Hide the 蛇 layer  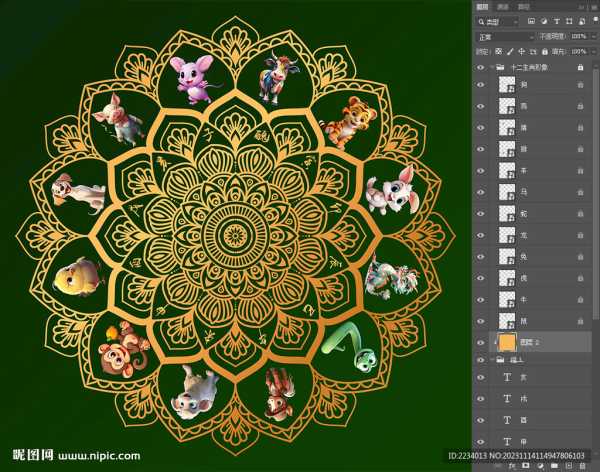[x=481, y=214]
